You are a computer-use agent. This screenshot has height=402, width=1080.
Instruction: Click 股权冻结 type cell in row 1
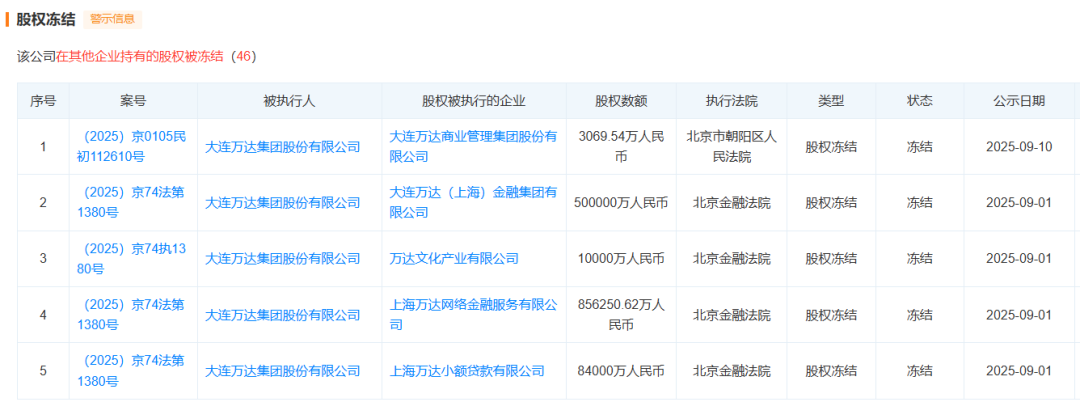click(x=831, y=147)
